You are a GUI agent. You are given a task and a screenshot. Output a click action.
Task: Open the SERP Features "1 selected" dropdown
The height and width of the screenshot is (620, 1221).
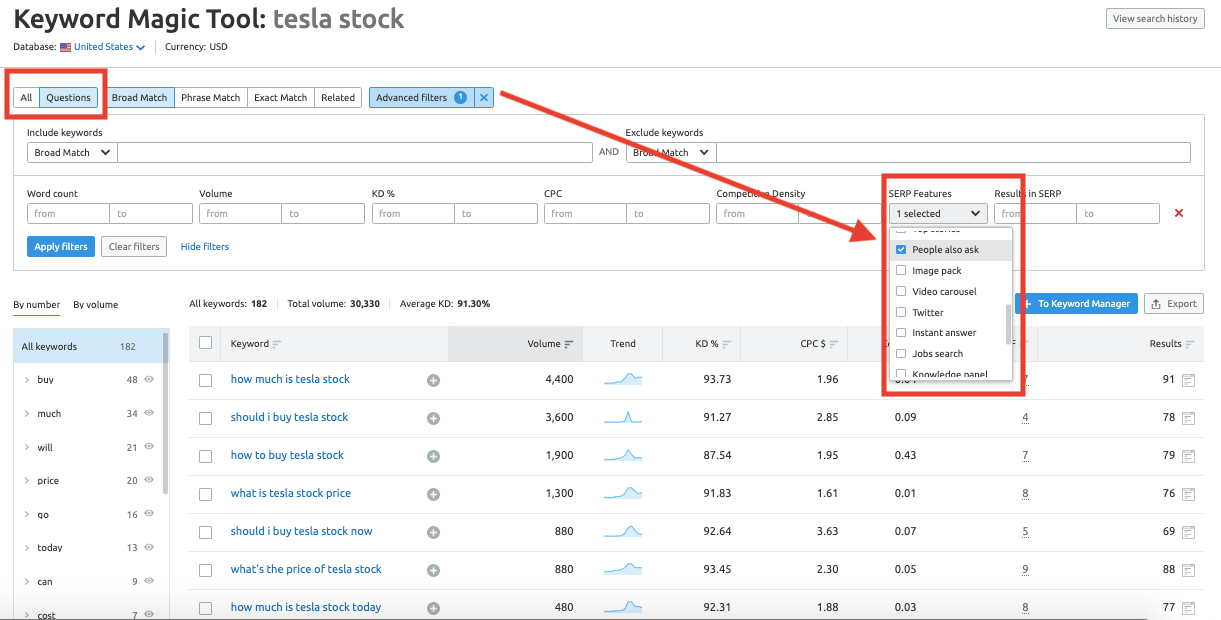click(937, 213)
